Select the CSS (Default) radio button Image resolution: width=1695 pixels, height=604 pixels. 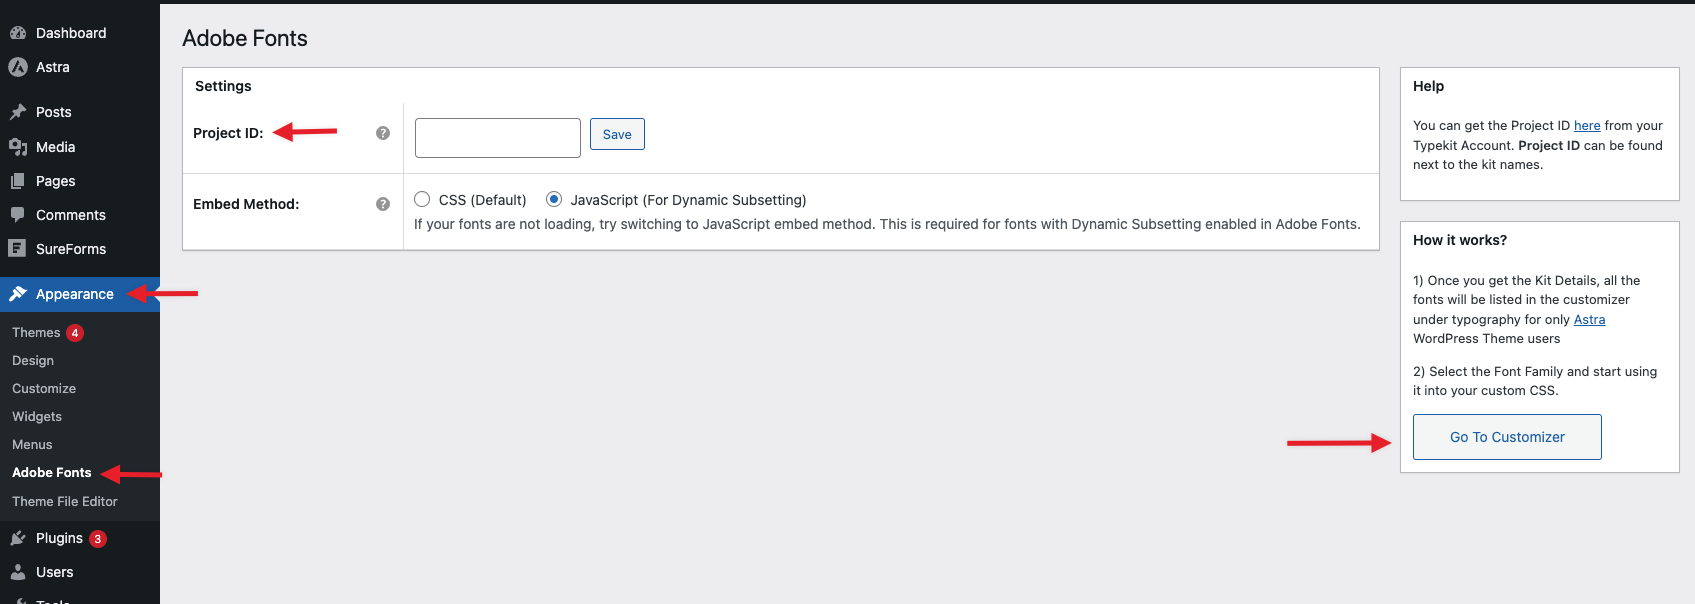tap(422, 200)
